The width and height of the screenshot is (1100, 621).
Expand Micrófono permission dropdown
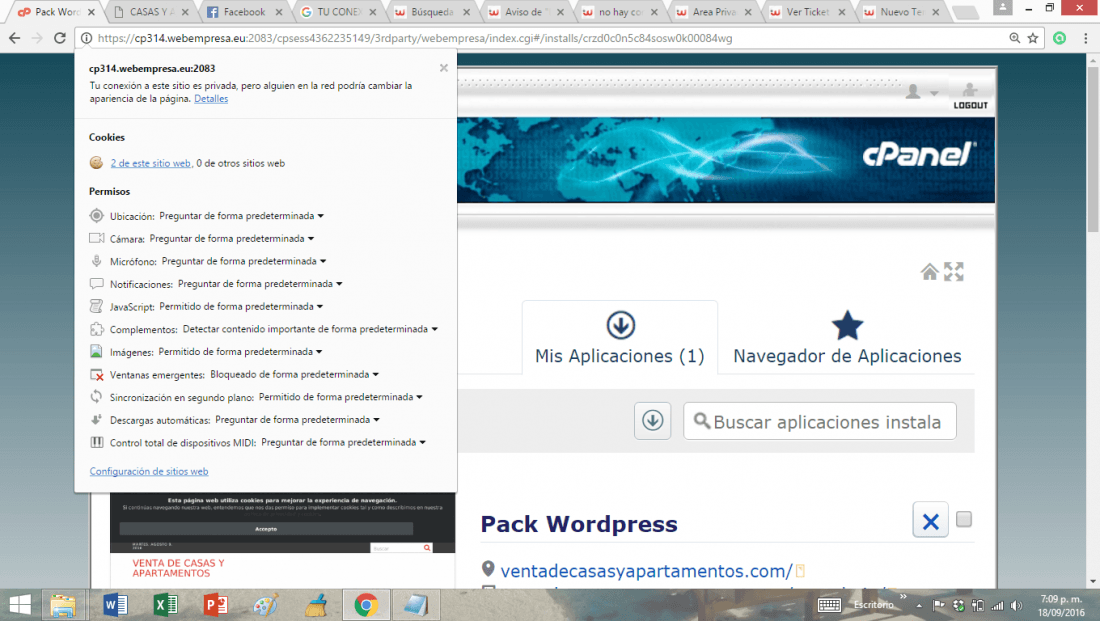244,261
